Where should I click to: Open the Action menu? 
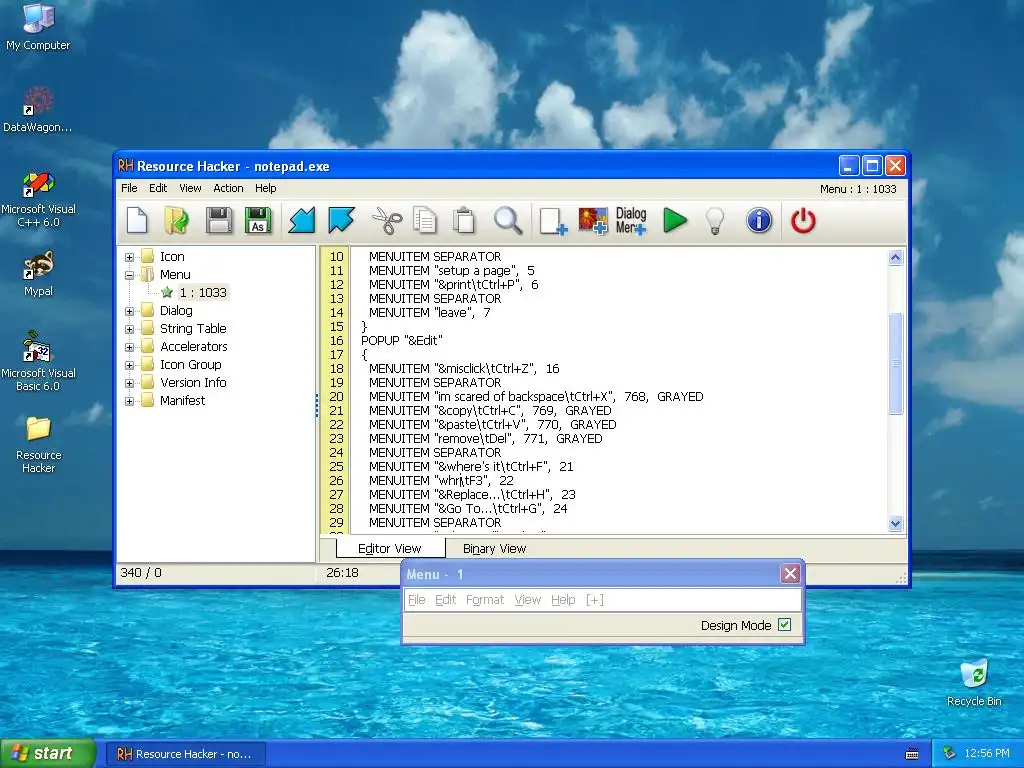(x=228, y=188)
